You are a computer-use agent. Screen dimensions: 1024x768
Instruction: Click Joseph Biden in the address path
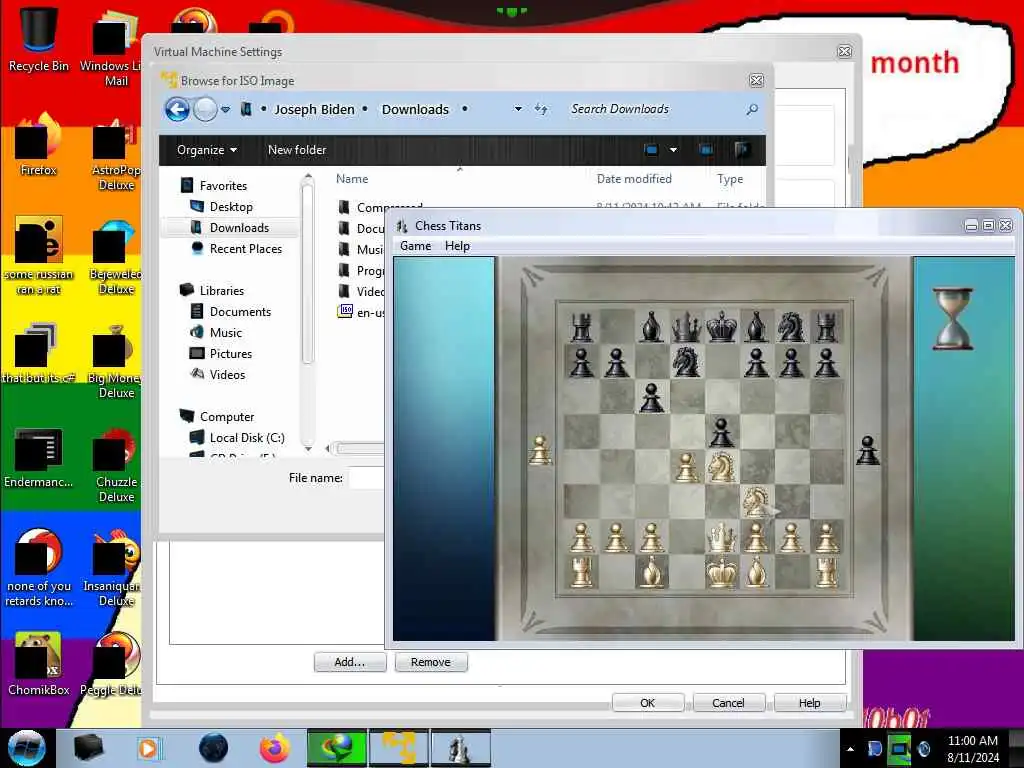(x=314, y=110)
